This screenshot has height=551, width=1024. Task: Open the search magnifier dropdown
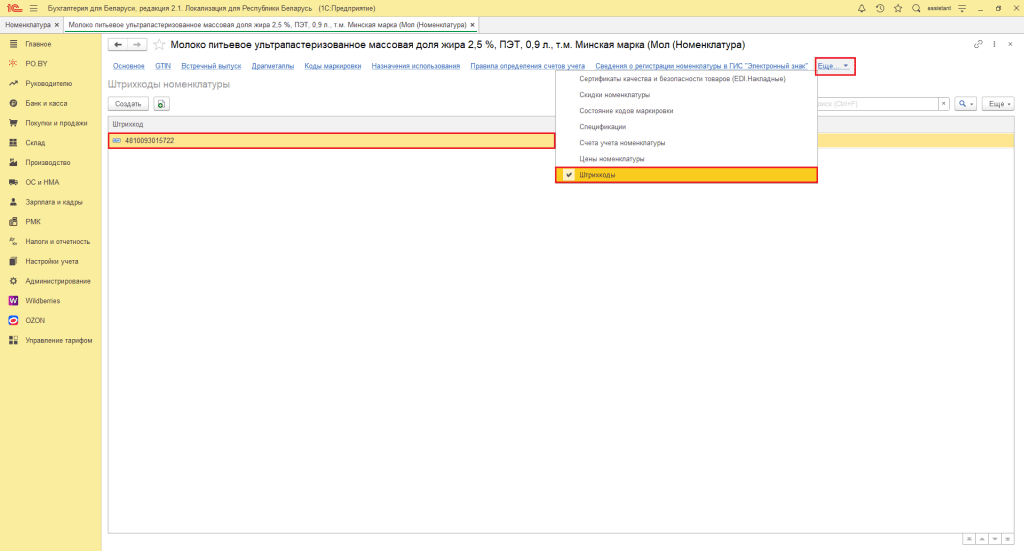(966, 104)
